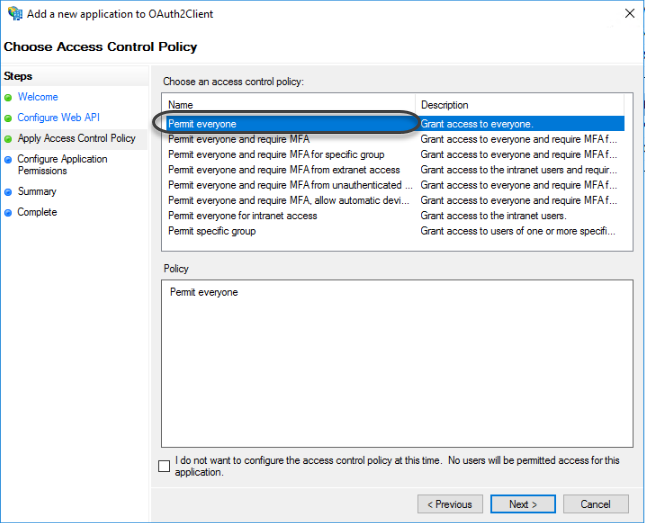Sort policies by Description column header
Image resolution: width=645 pixels, height=523 pixels.
[520, 105]
